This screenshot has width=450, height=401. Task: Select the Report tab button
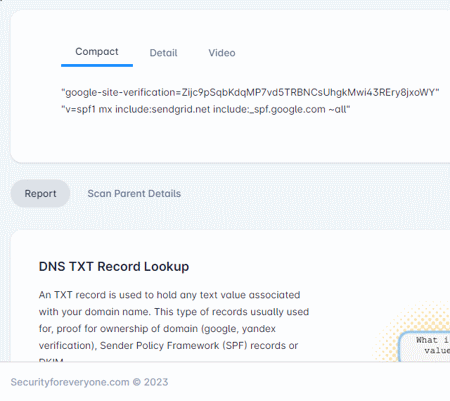pyautogui.click(x=40, y=193)
